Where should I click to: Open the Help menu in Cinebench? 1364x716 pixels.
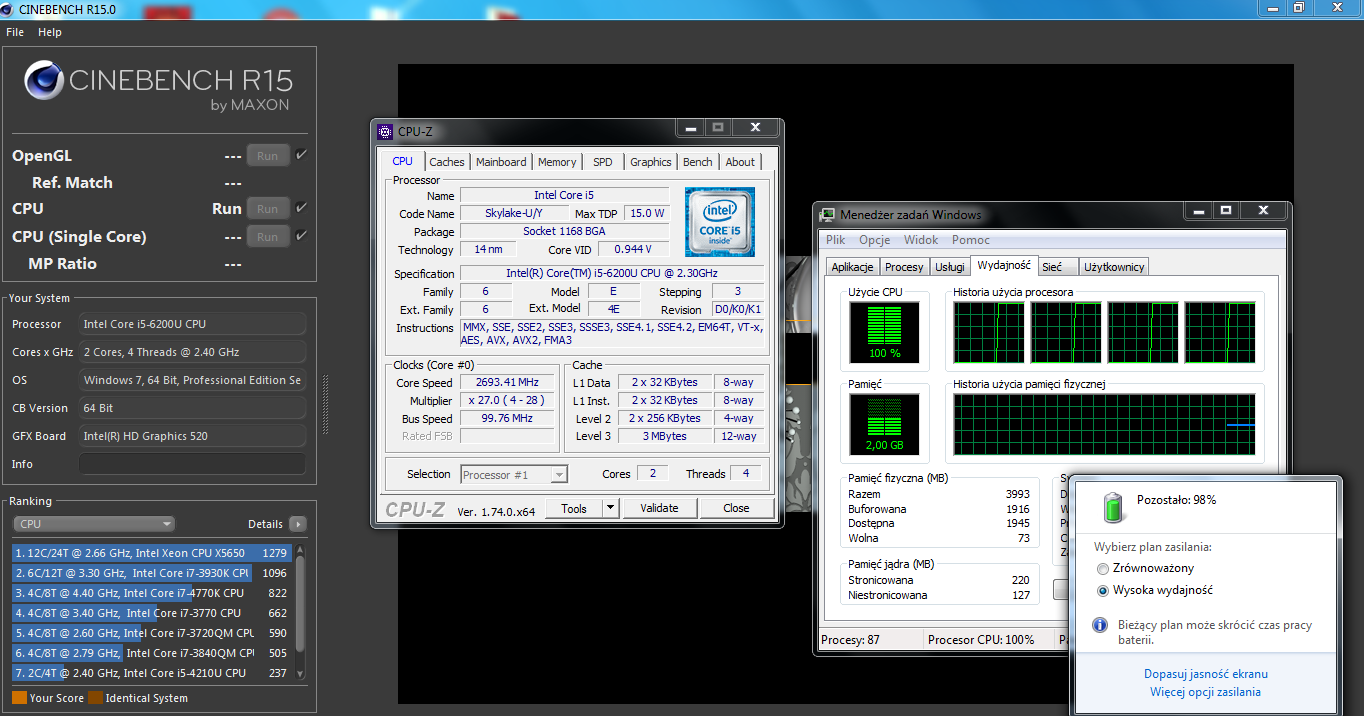point(50,32)
